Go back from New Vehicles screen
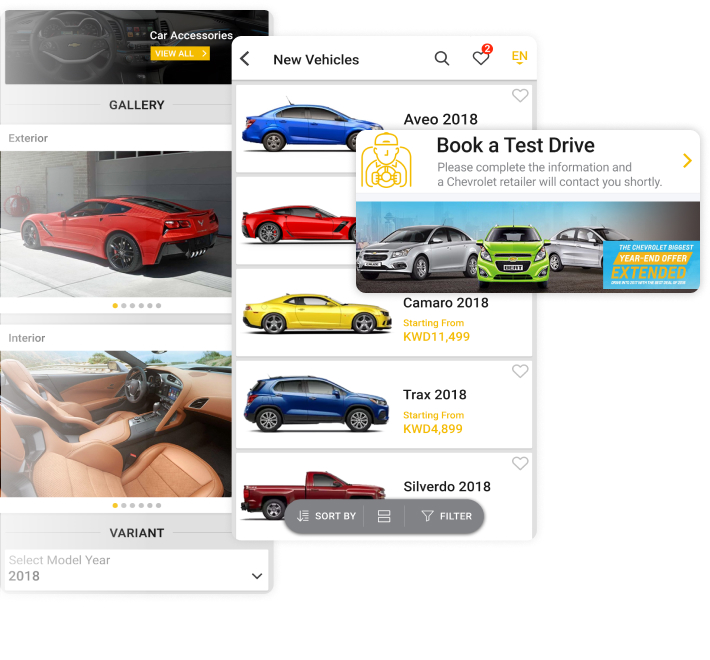 245,59
